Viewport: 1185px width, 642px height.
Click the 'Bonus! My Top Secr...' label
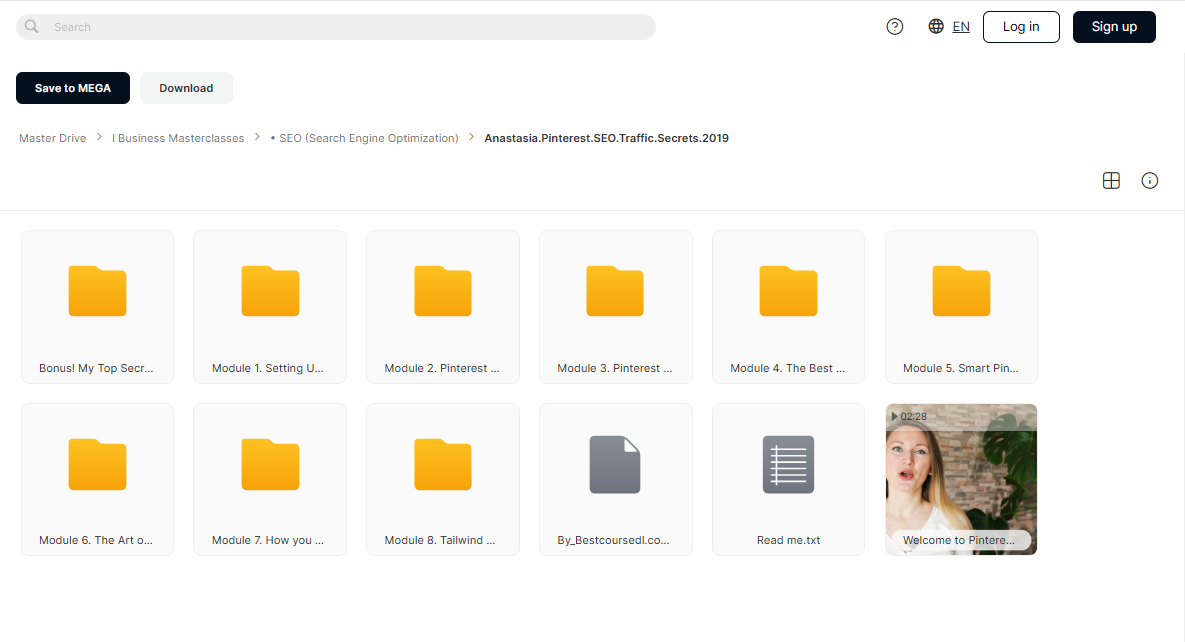(x=96, y=368)
